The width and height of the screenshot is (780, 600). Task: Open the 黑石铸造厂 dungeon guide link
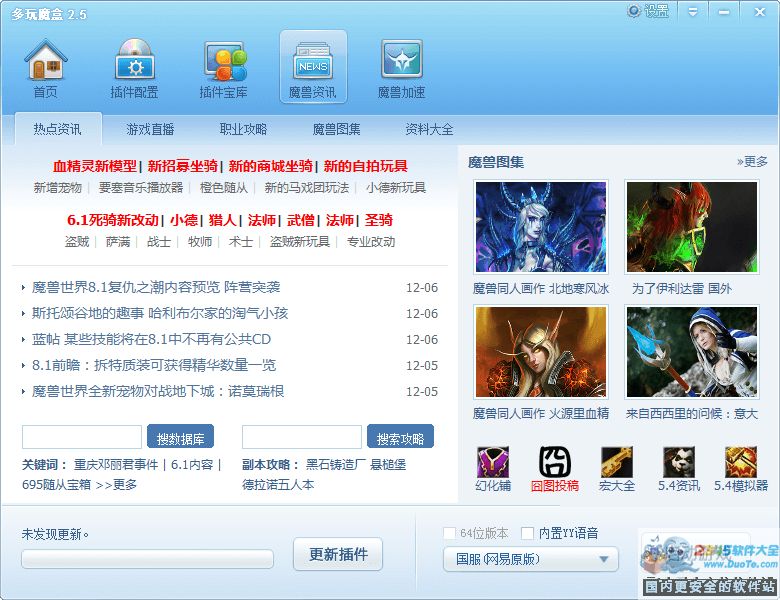(335, 465)
